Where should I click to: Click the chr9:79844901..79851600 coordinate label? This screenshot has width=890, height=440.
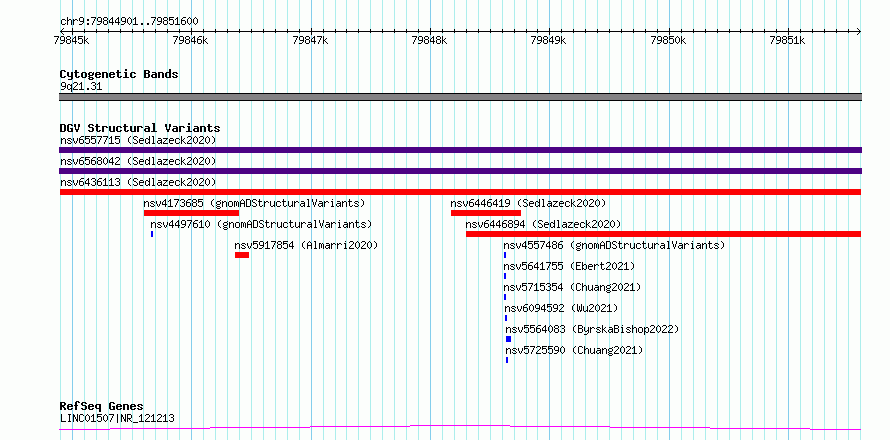pyautogui.click(x=129, y=22)
